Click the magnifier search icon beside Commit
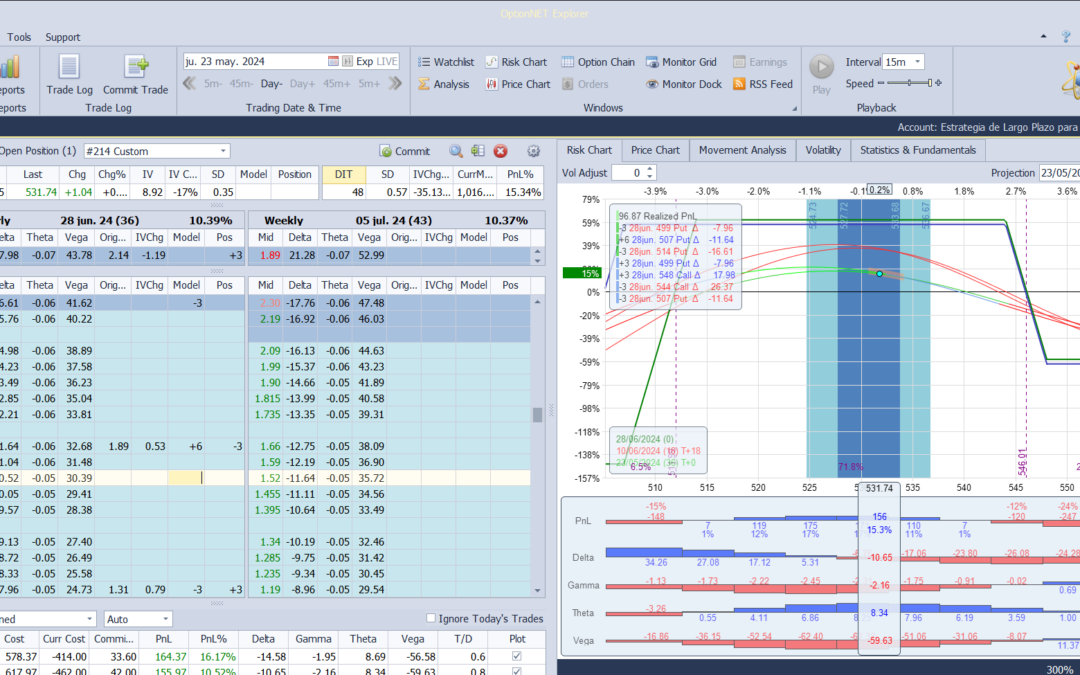The height and width of the screenshot is (675, 1080). coord(456,151)
